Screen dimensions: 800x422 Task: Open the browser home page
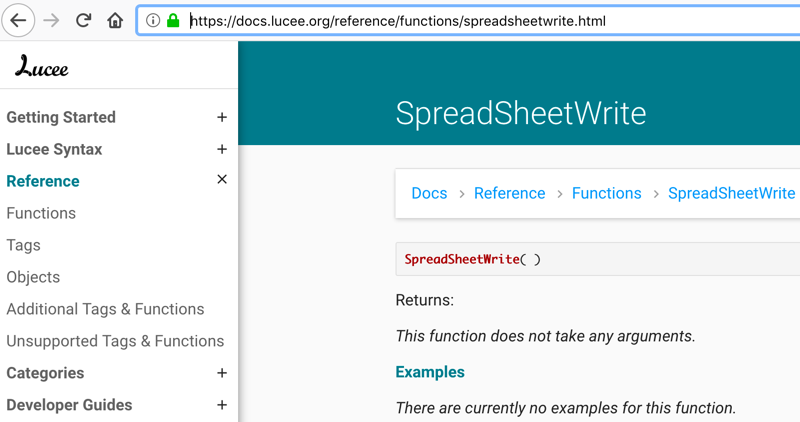point(115,21)
